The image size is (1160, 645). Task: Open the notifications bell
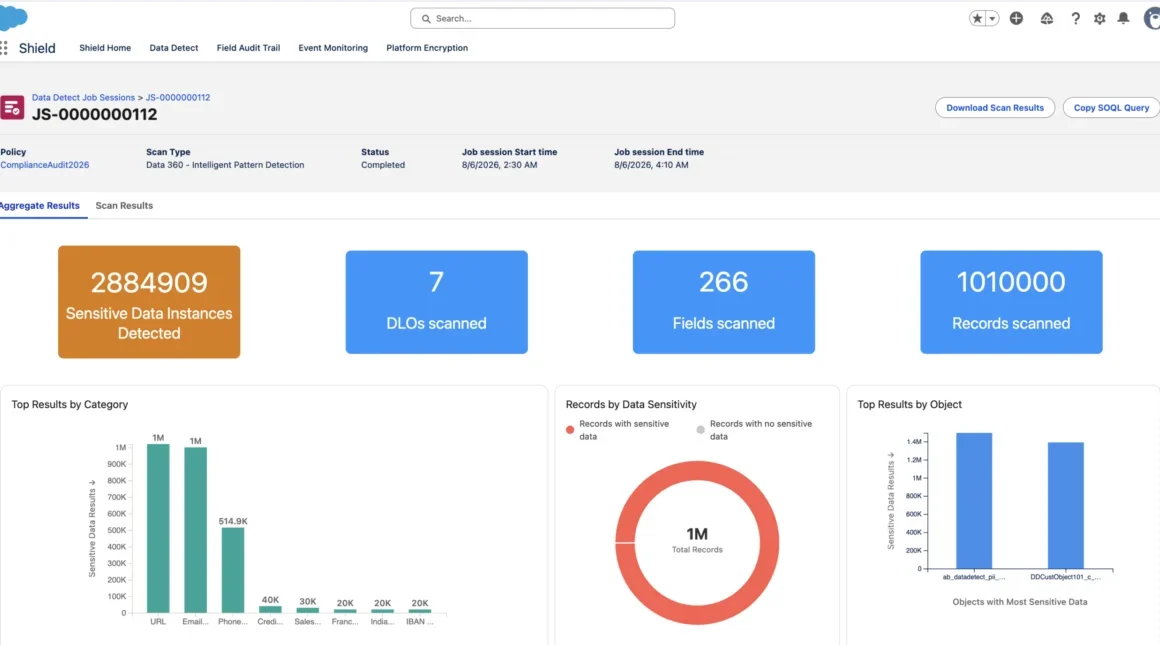pyautogui.click(x=1123, y=18)
